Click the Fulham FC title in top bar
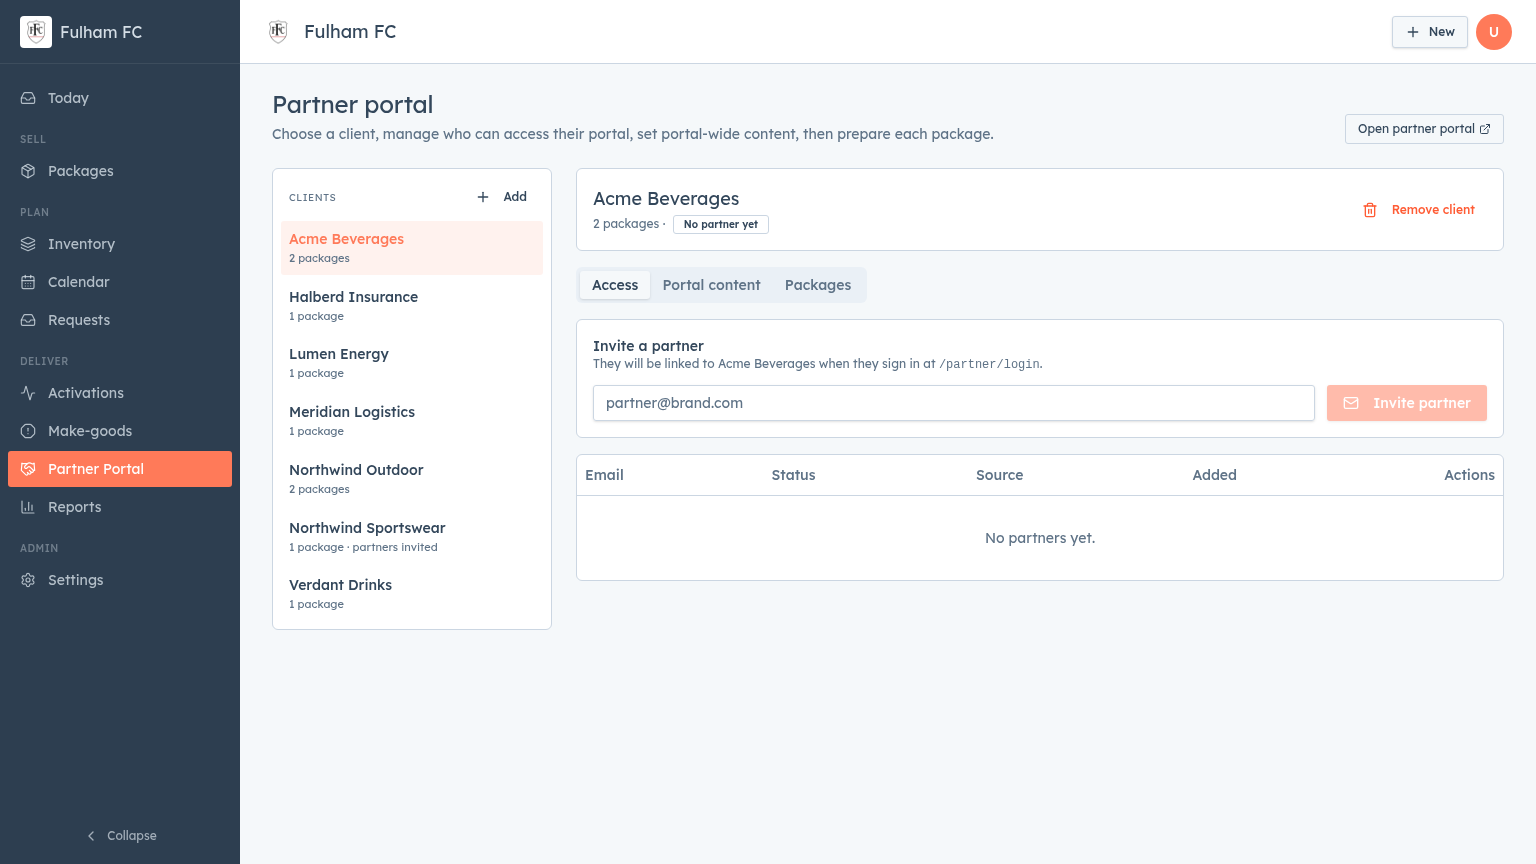Viewport: 1536px width, 864px height. tap(350, 32)
